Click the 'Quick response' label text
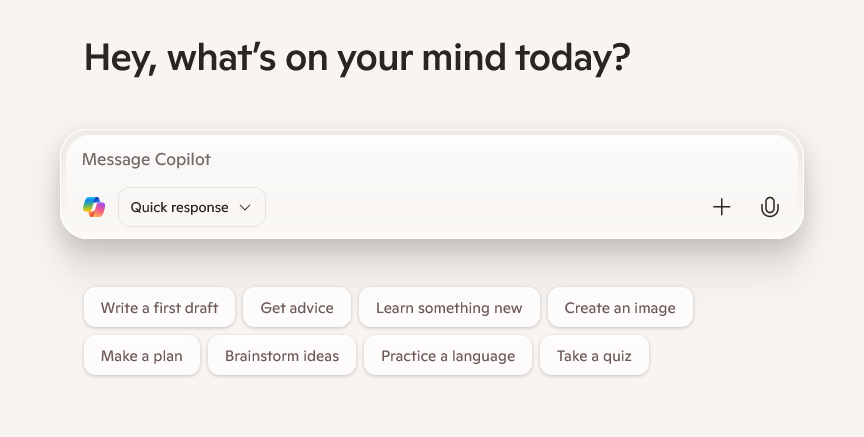Screen dimensions: 864x437 coord(179,207)
